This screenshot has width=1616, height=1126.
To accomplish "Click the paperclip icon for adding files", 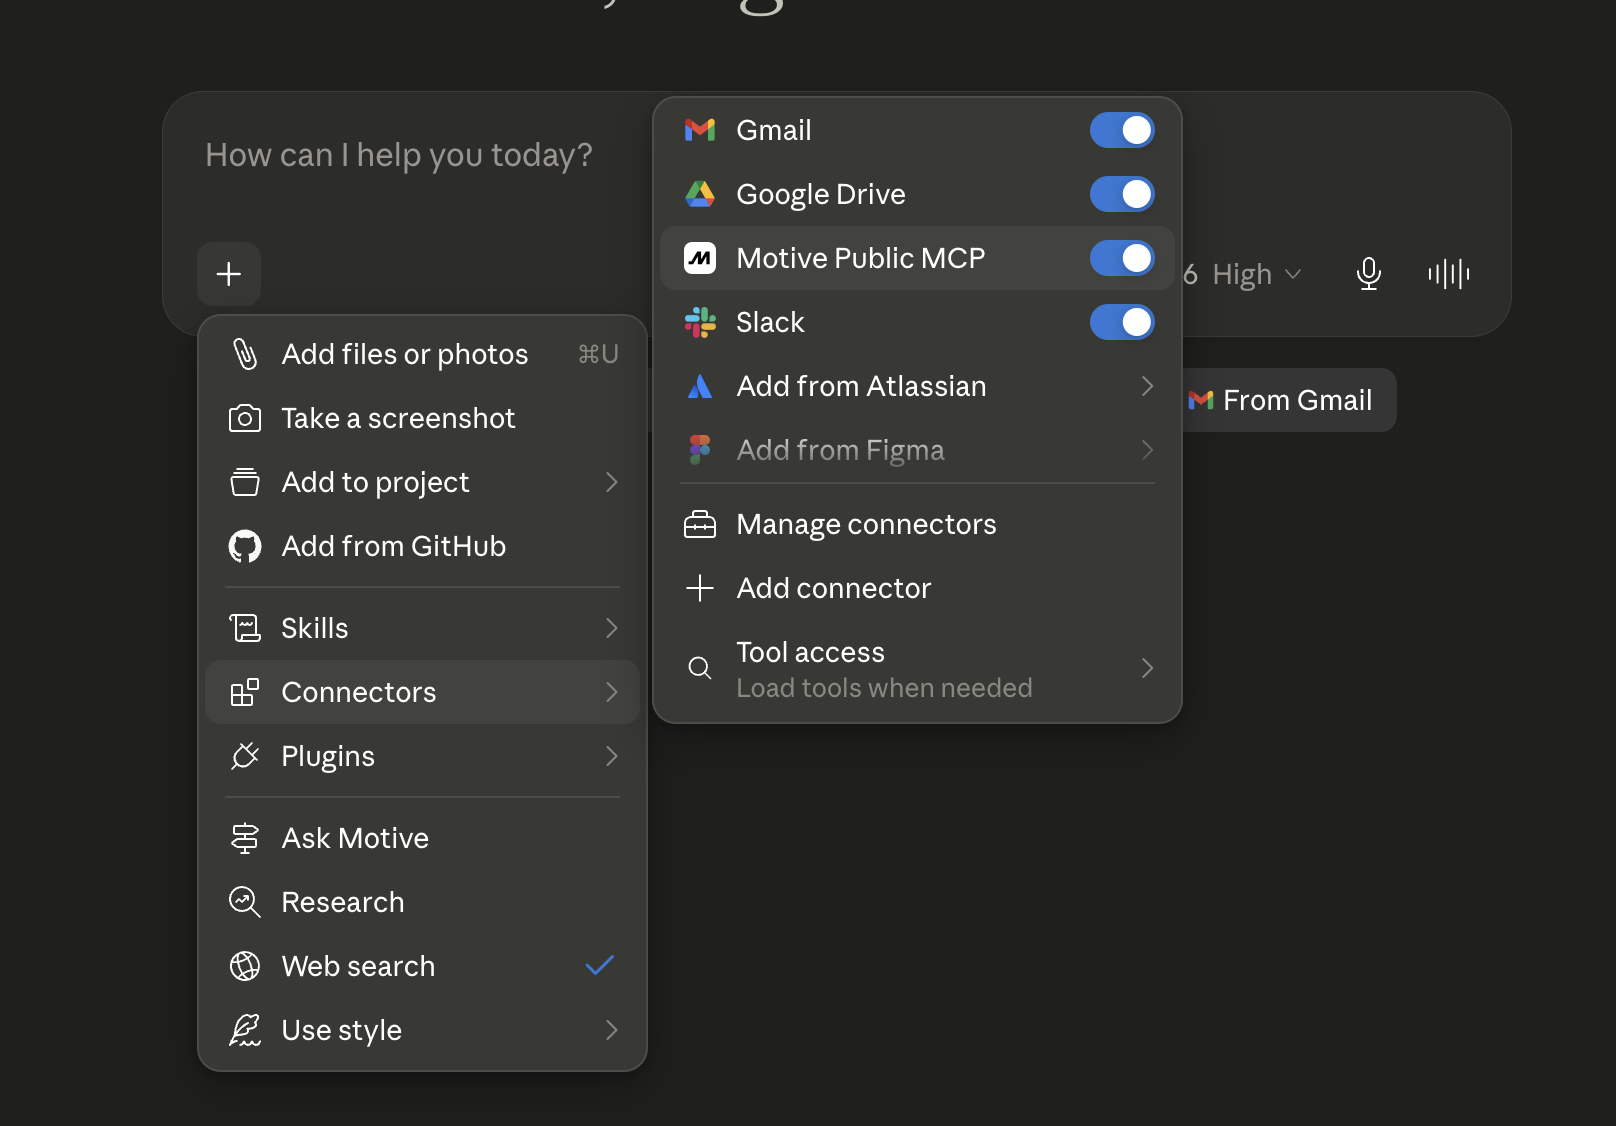I will (x=245, y=354).
